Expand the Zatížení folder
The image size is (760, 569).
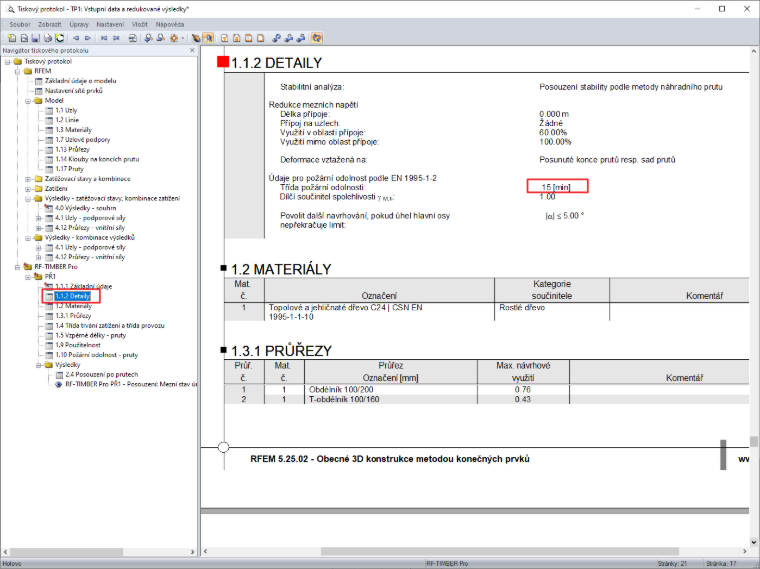tap(28, 189)
